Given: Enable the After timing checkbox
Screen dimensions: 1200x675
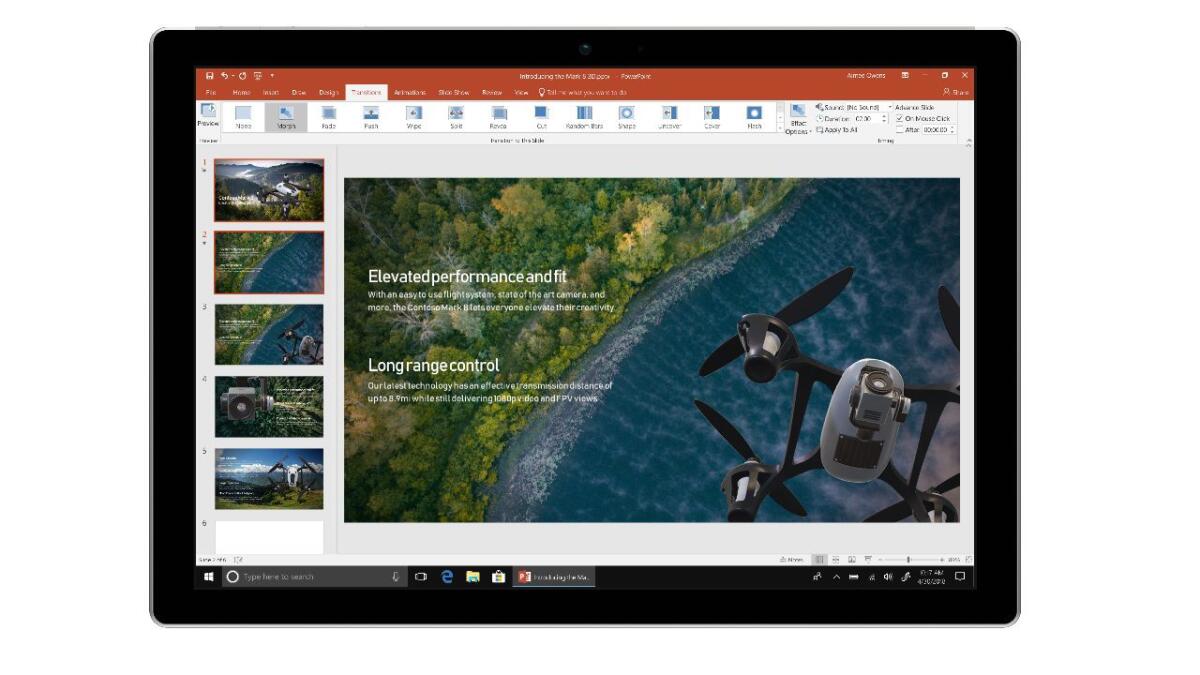Looking at the screenshot, I should point(899,128).
